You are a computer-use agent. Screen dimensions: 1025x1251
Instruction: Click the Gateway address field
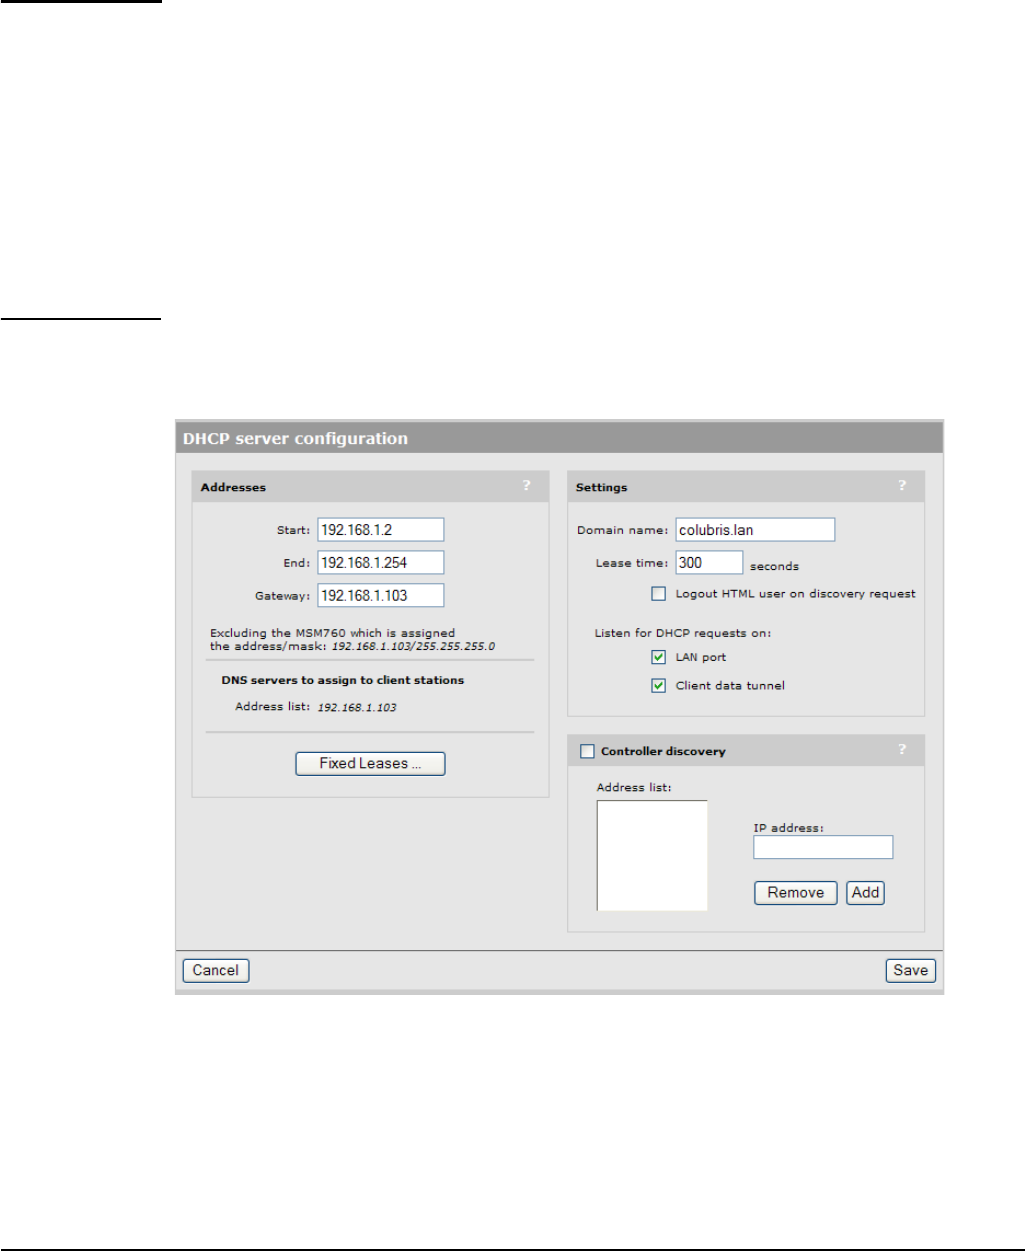(x=381, y=596)
